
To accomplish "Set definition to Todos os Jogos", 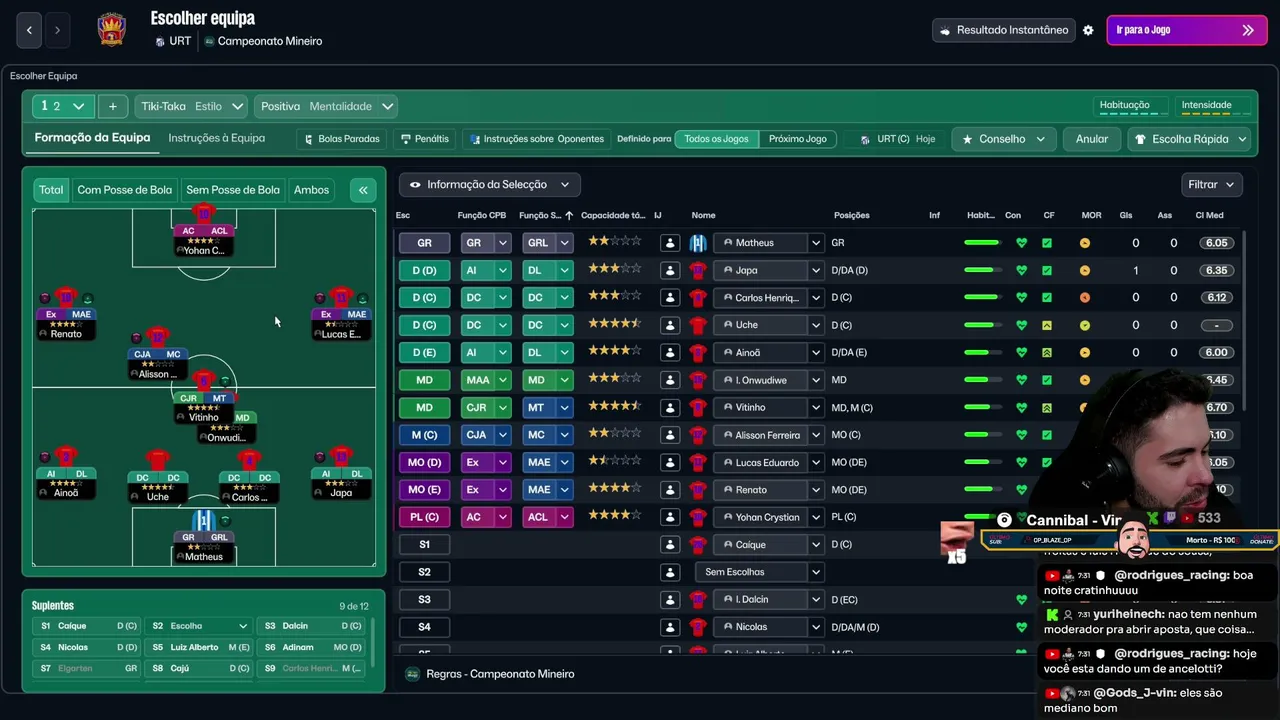I will 716,139.
